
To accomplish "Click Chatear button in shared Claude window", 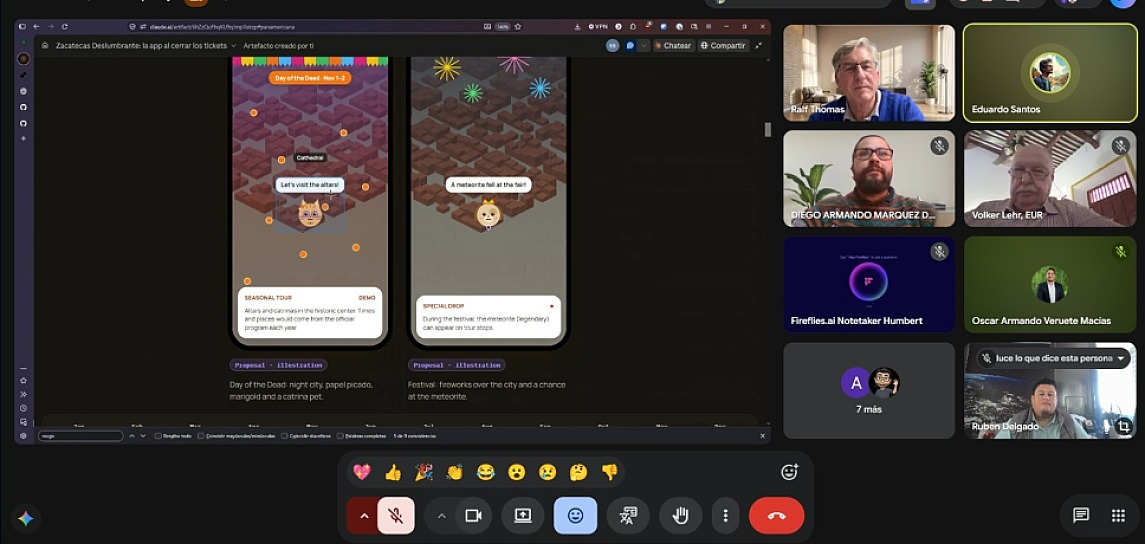I will 673,45.
